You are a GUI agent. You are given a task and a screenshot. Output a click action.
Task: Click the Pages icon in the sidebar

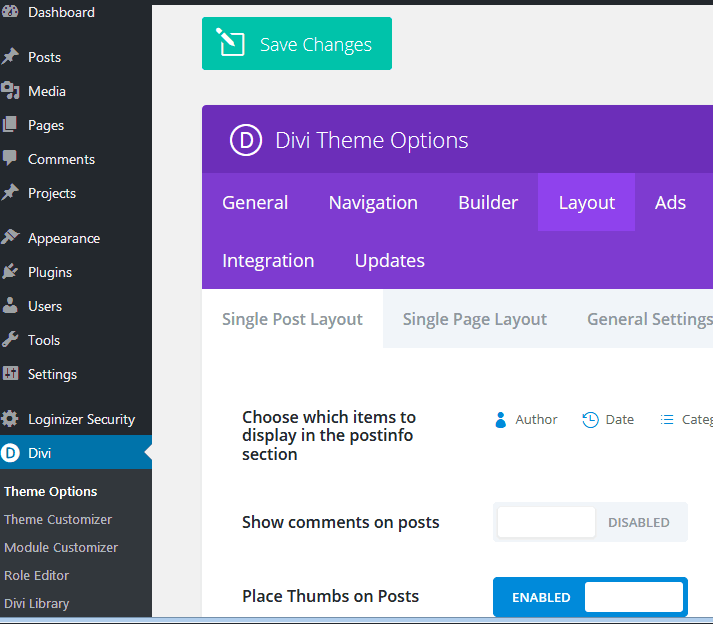coord(10,125)
